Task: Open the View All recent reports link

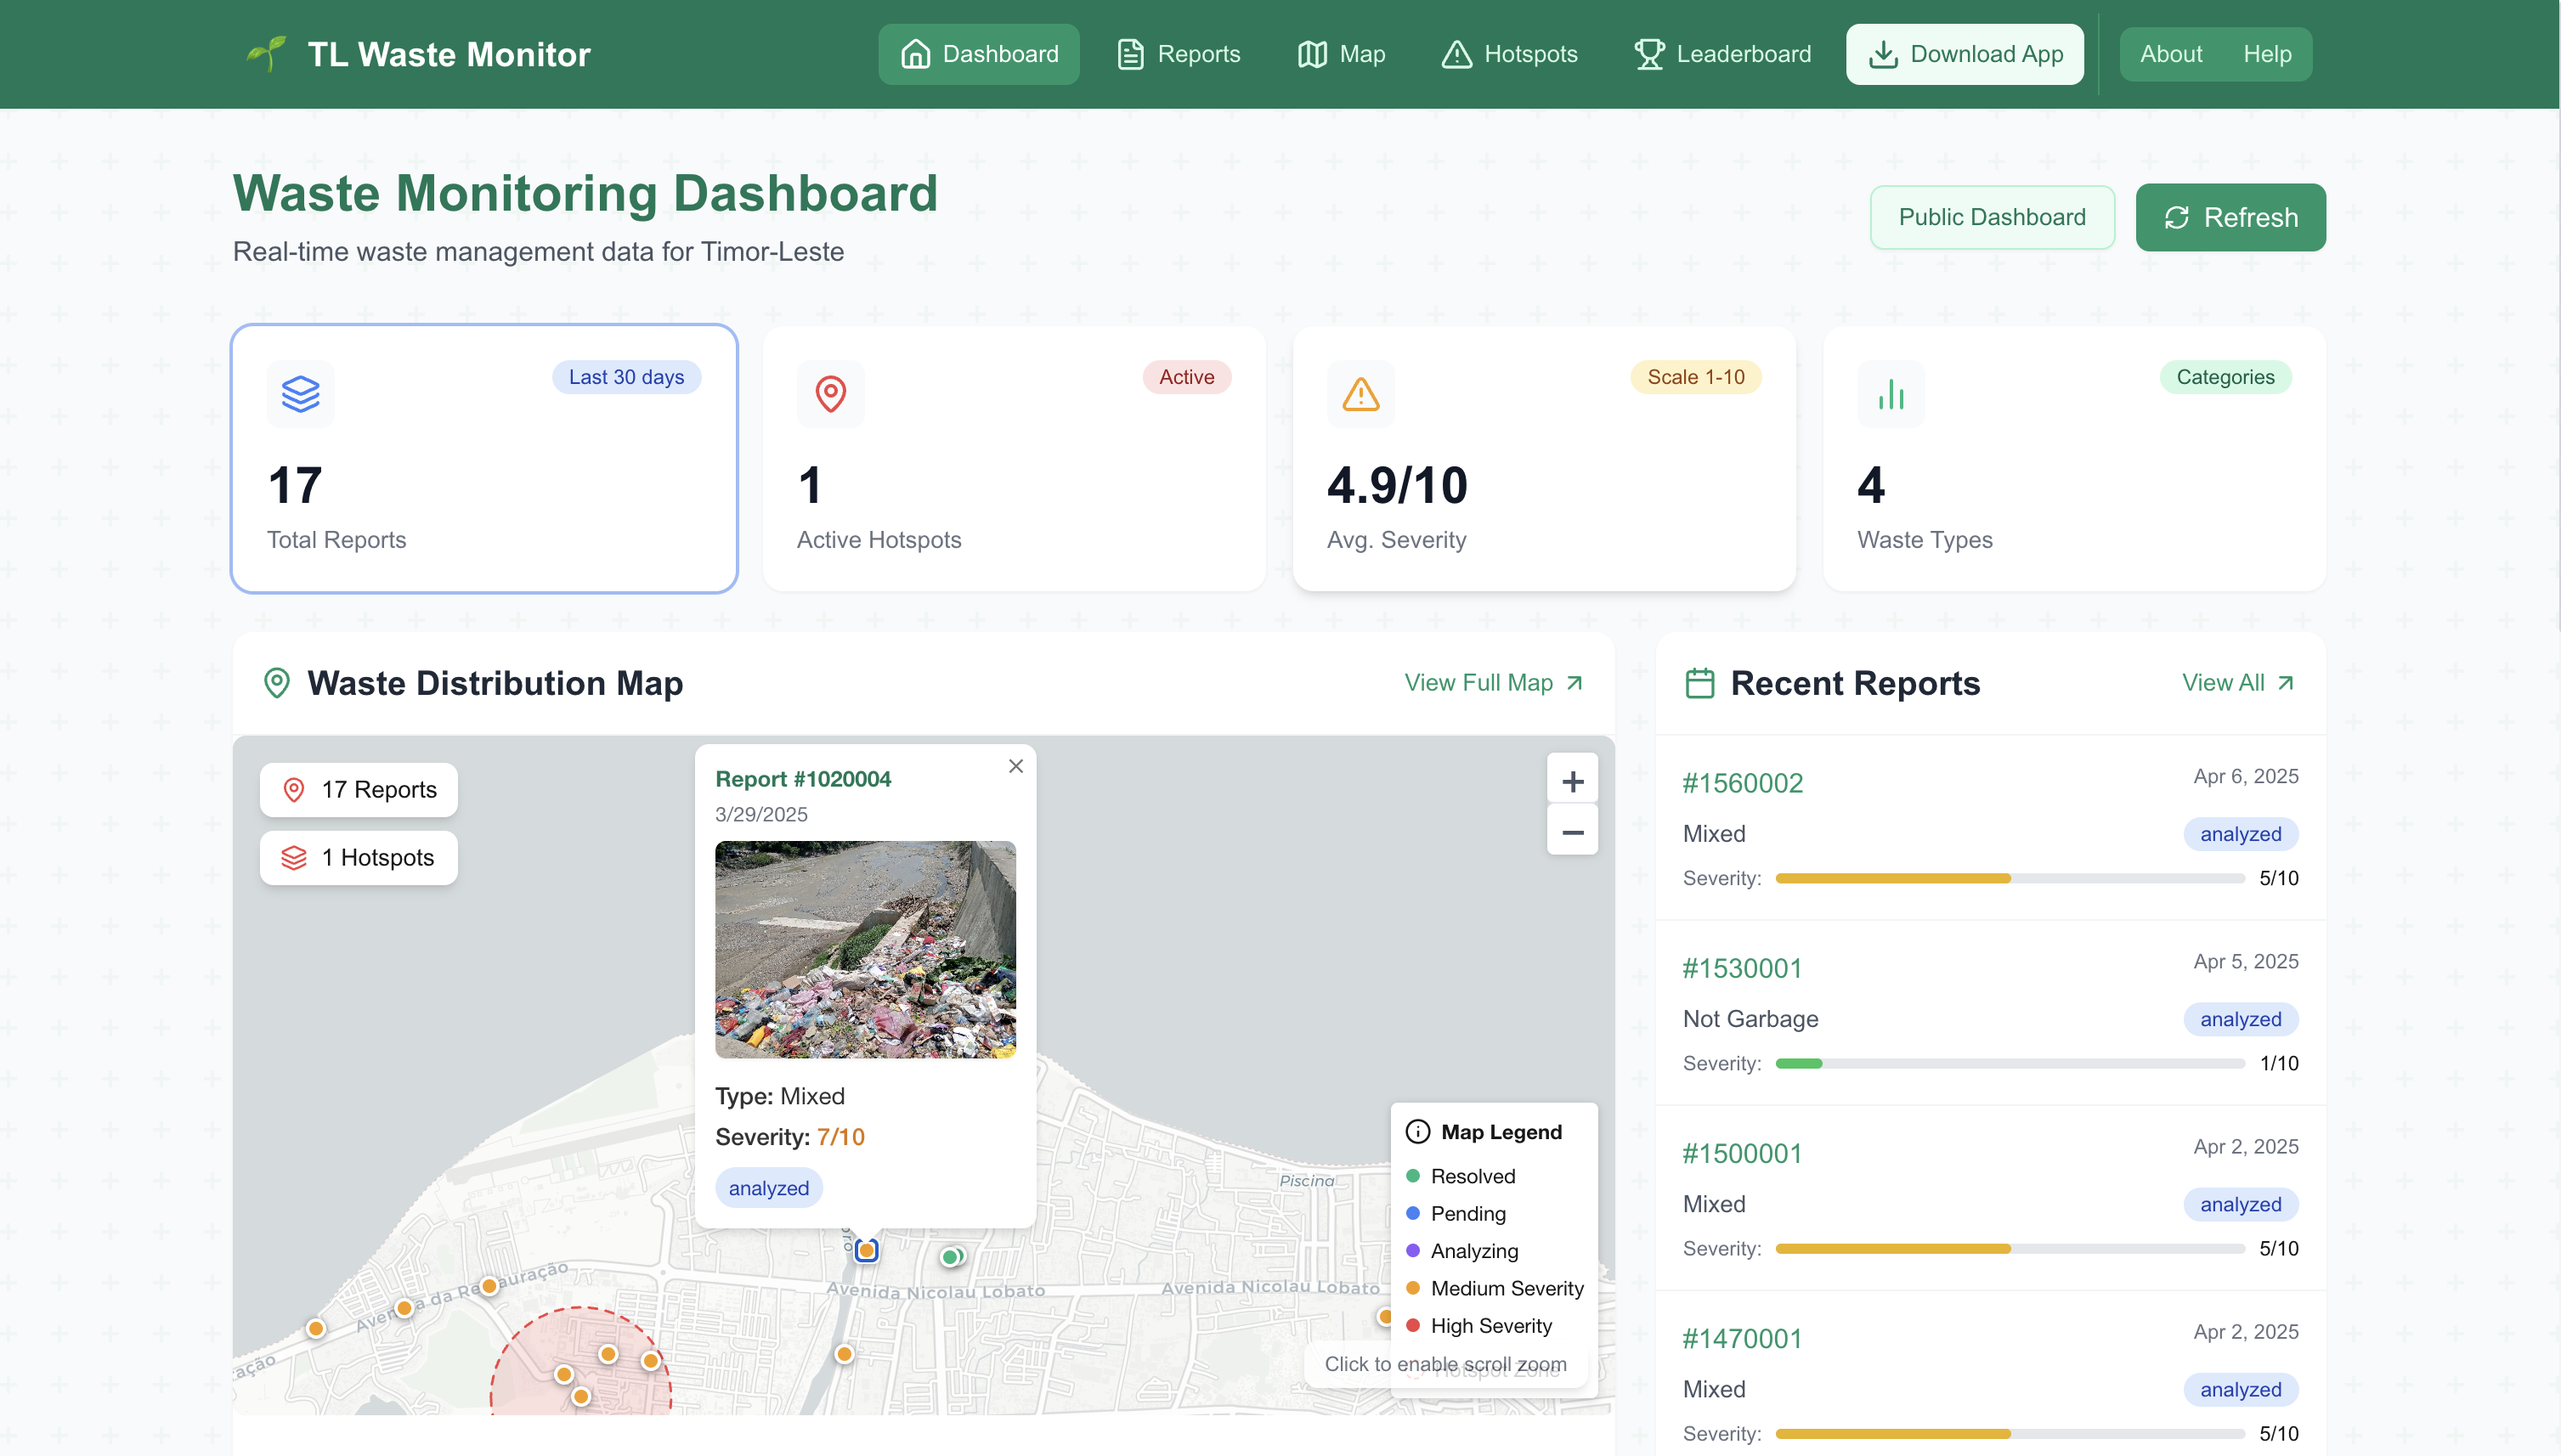Action: 2237,683
